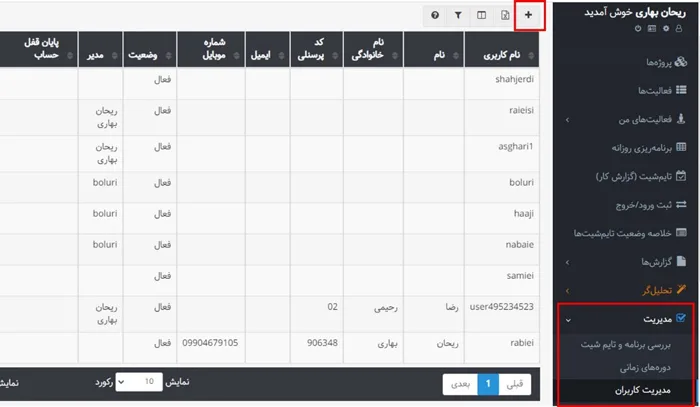Open the filter funnel icon
This screenshot has width=700, height=407.
458,15
